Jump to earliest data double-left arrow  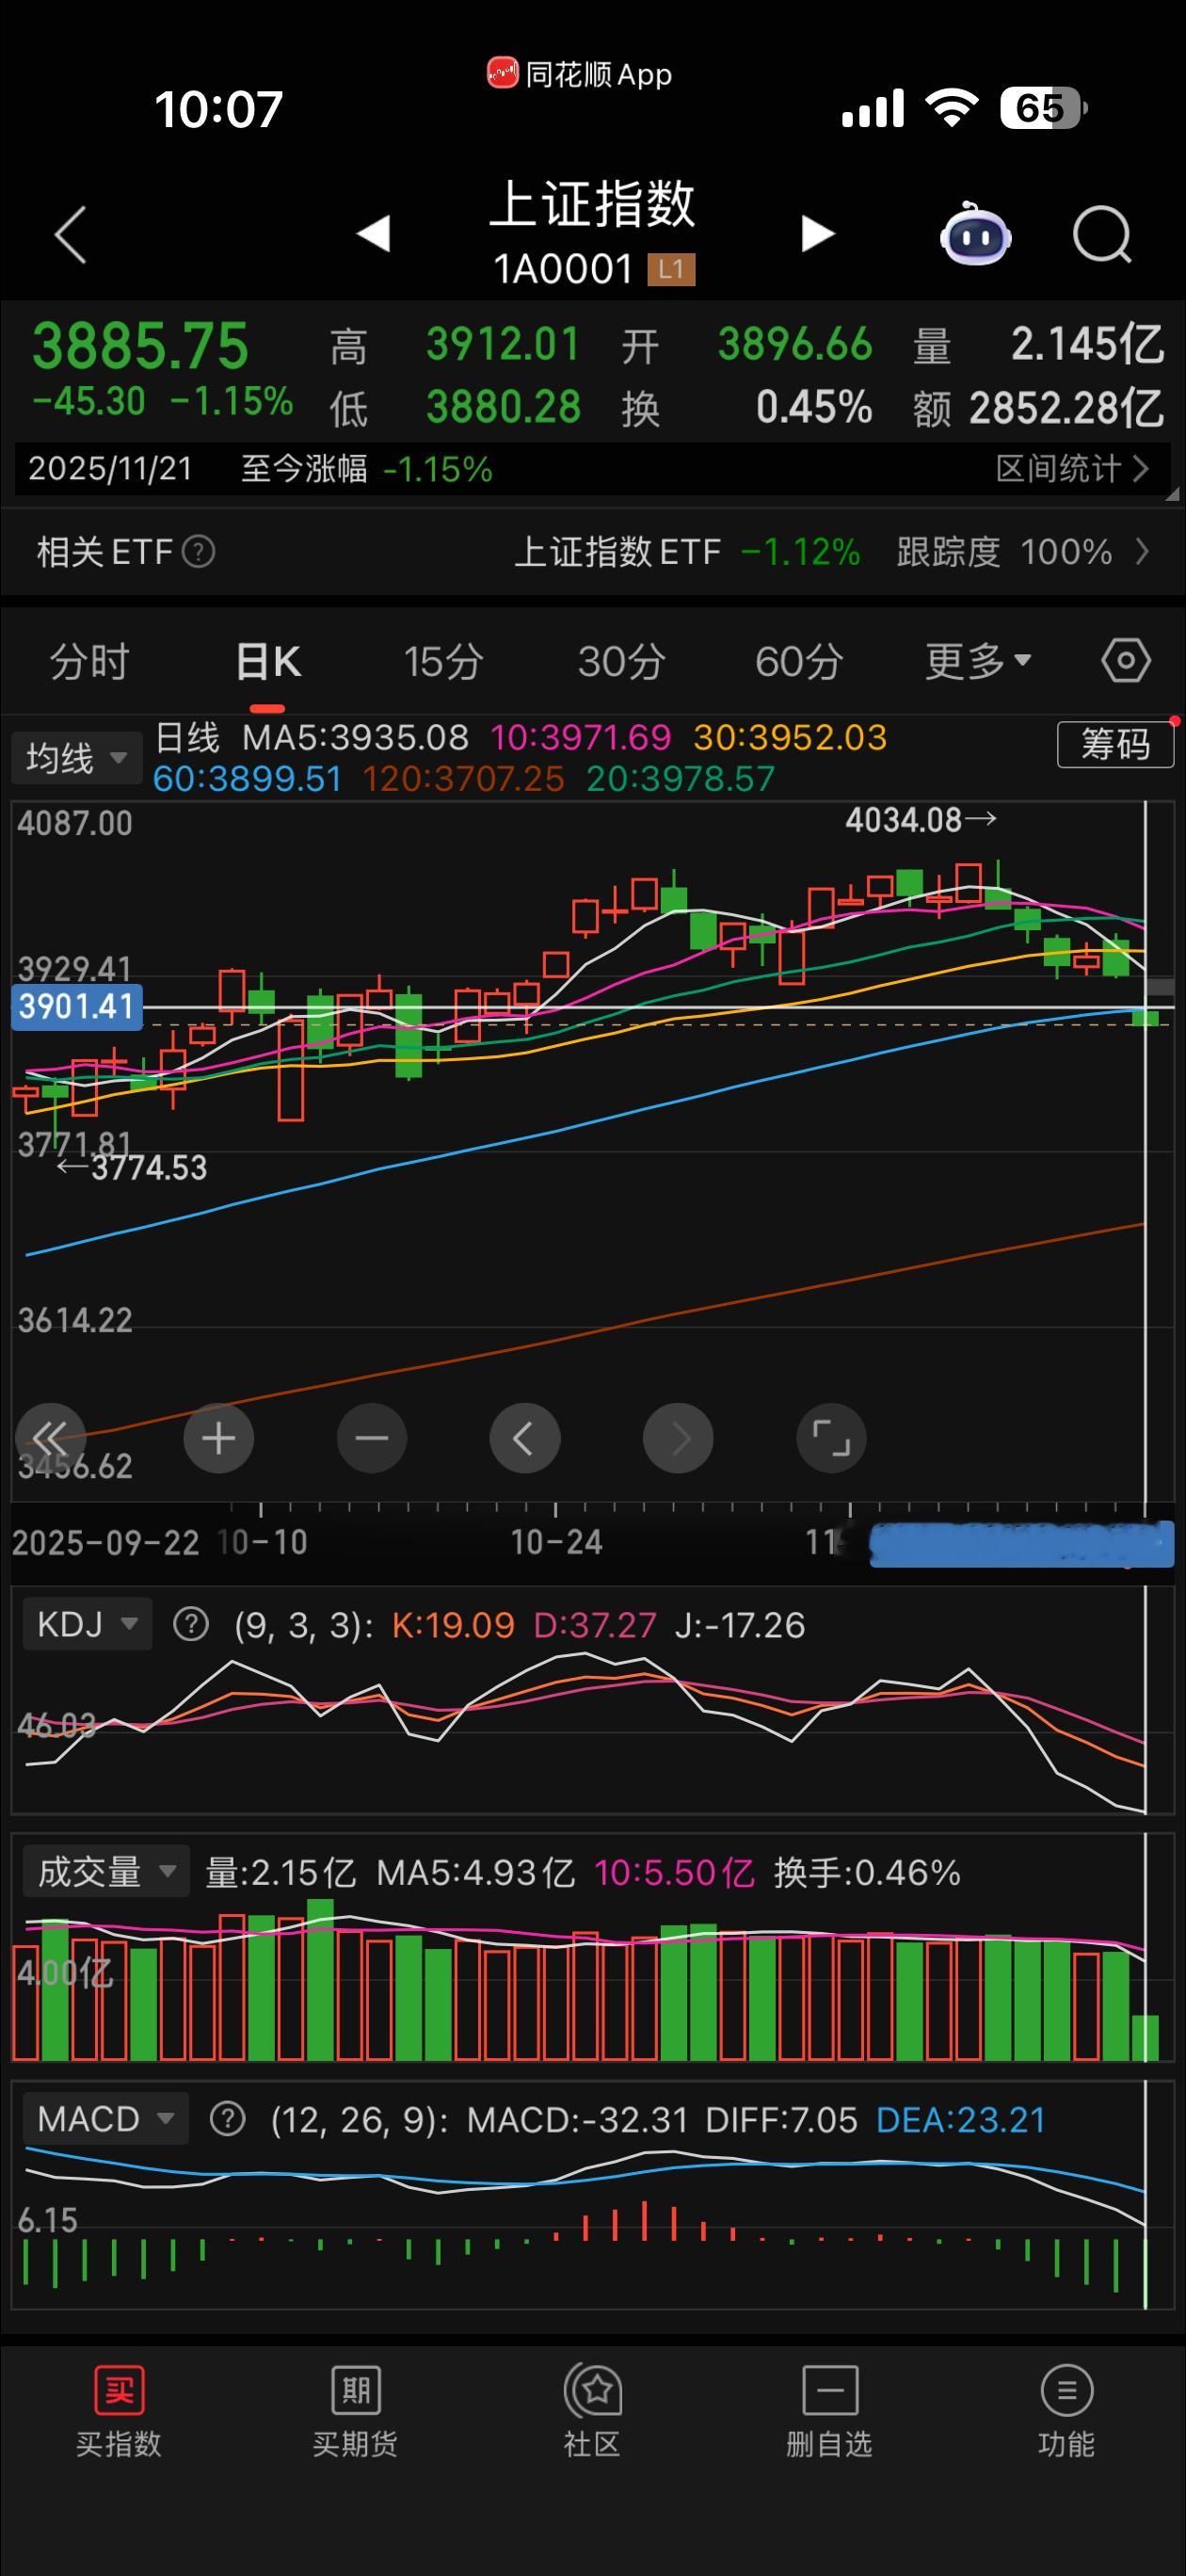(50, 1438)
